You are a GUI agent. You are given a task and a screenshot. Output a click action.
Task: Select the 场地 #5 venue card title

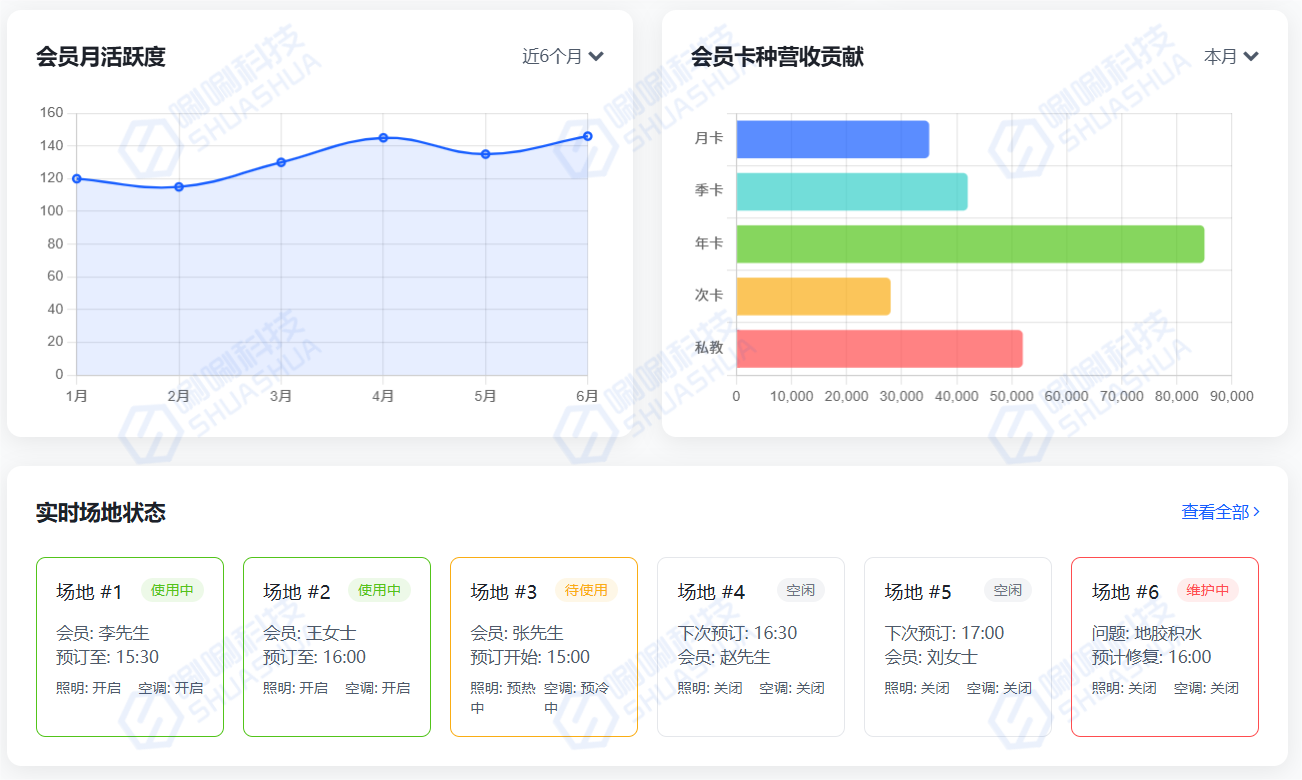click(918, 592)
